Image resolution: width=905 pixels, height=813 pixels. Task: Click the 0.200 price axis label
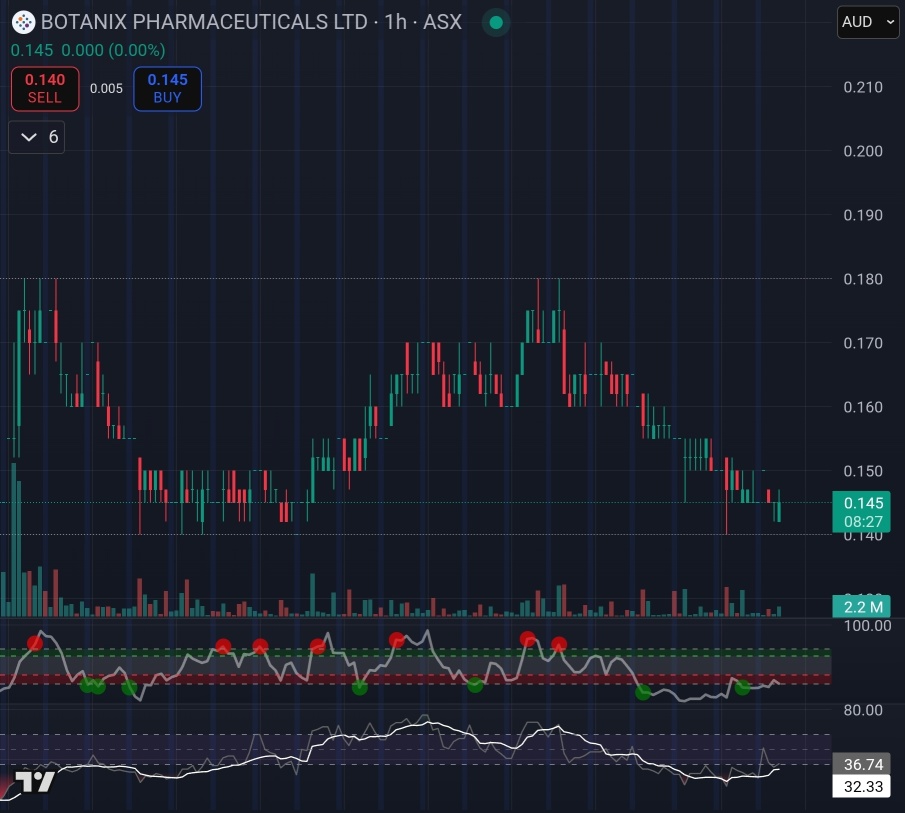[x=863, y=151]
